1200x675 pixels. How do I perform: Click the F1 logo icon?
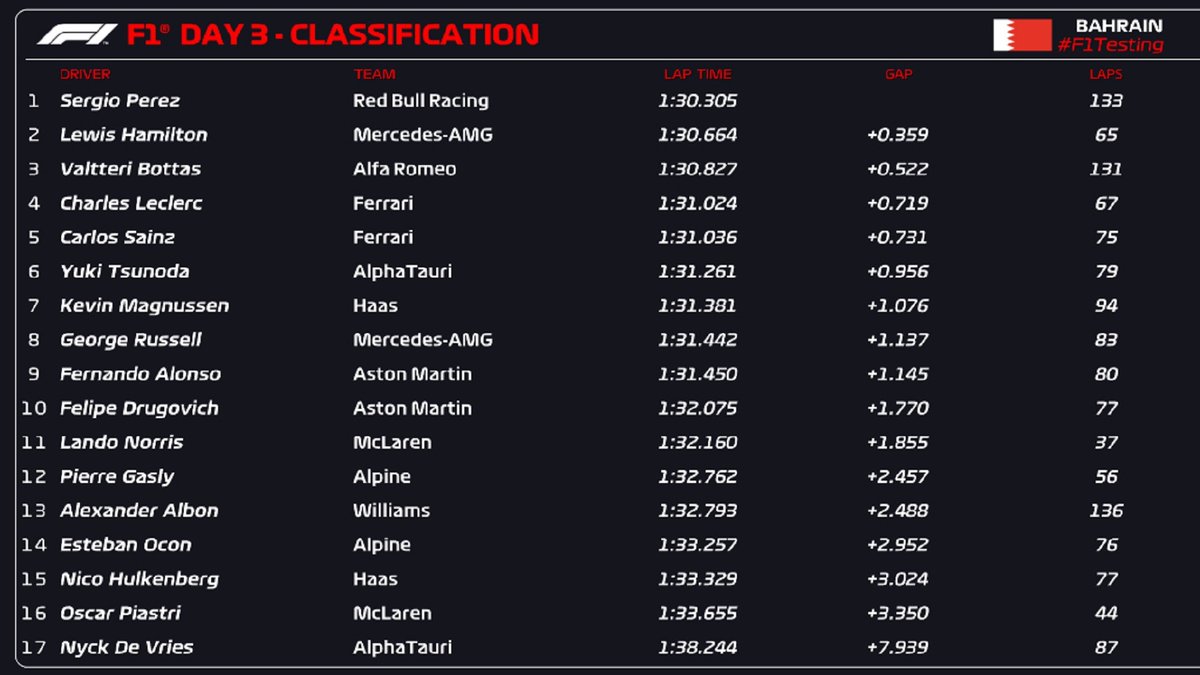click(x=77, y=35)
